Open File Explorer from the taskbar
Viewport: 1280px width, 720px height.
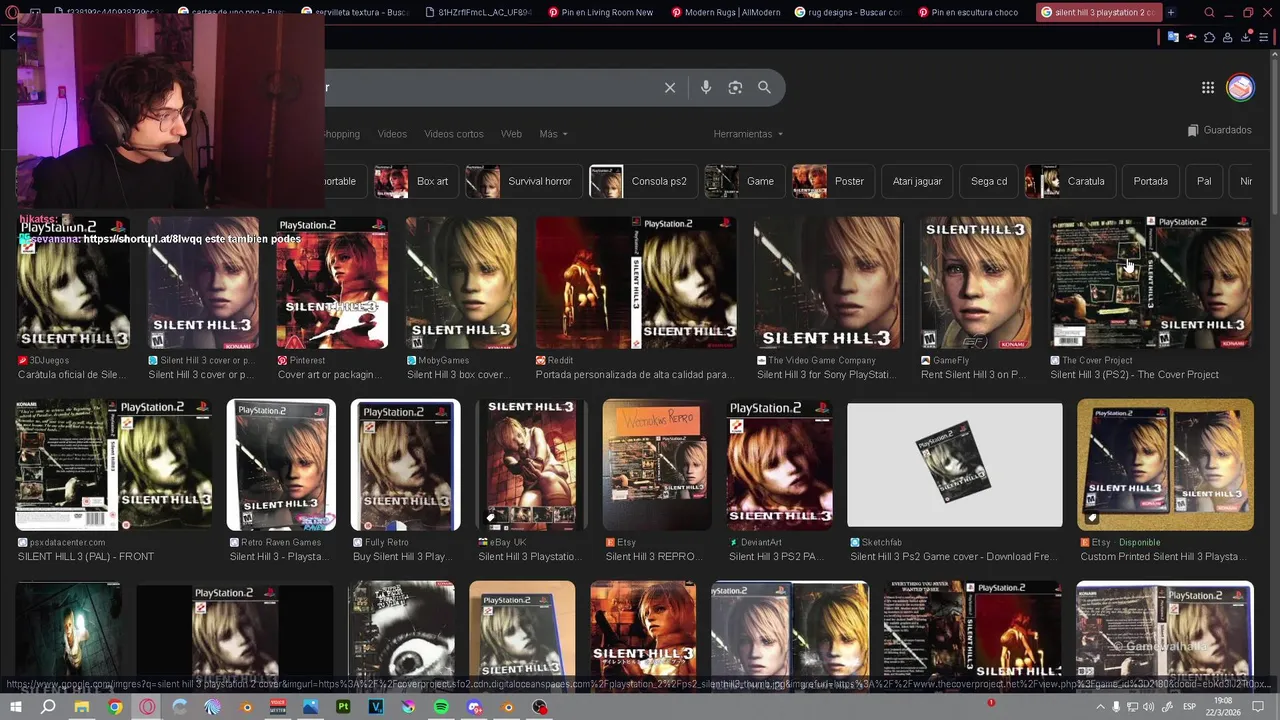click(x=82, y=707)
